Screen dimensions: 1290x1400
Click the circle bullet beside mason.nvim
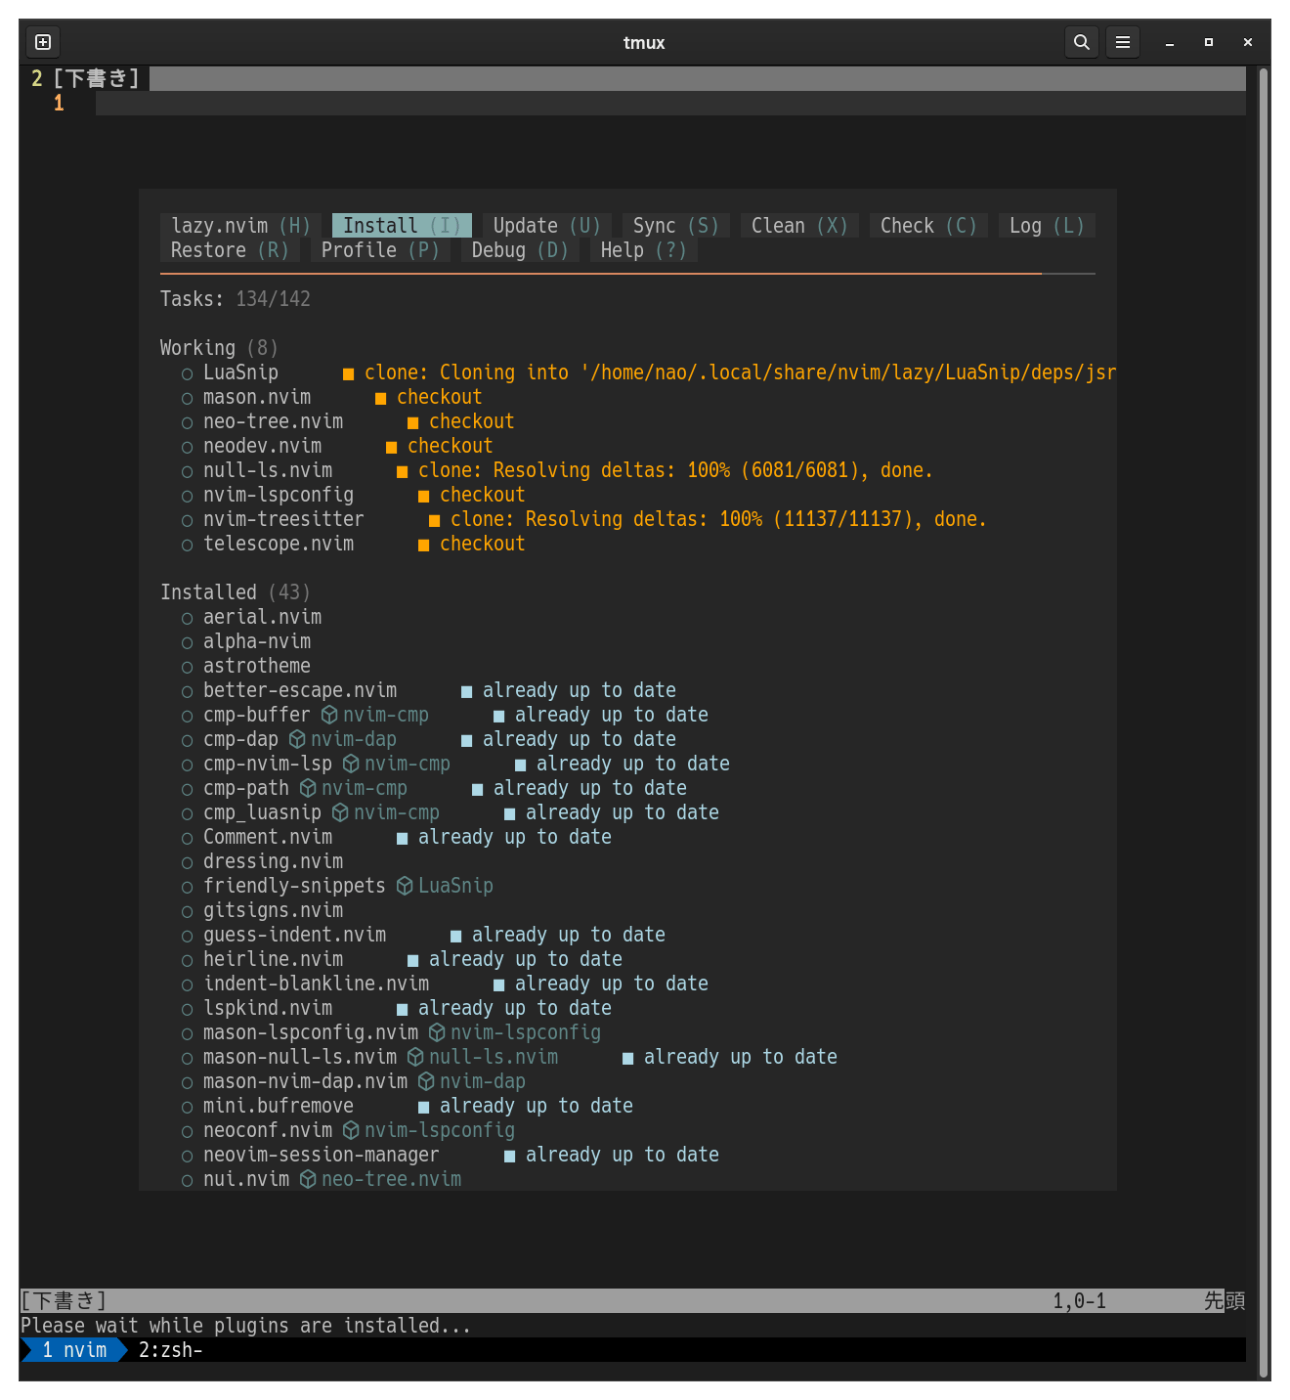187,398
